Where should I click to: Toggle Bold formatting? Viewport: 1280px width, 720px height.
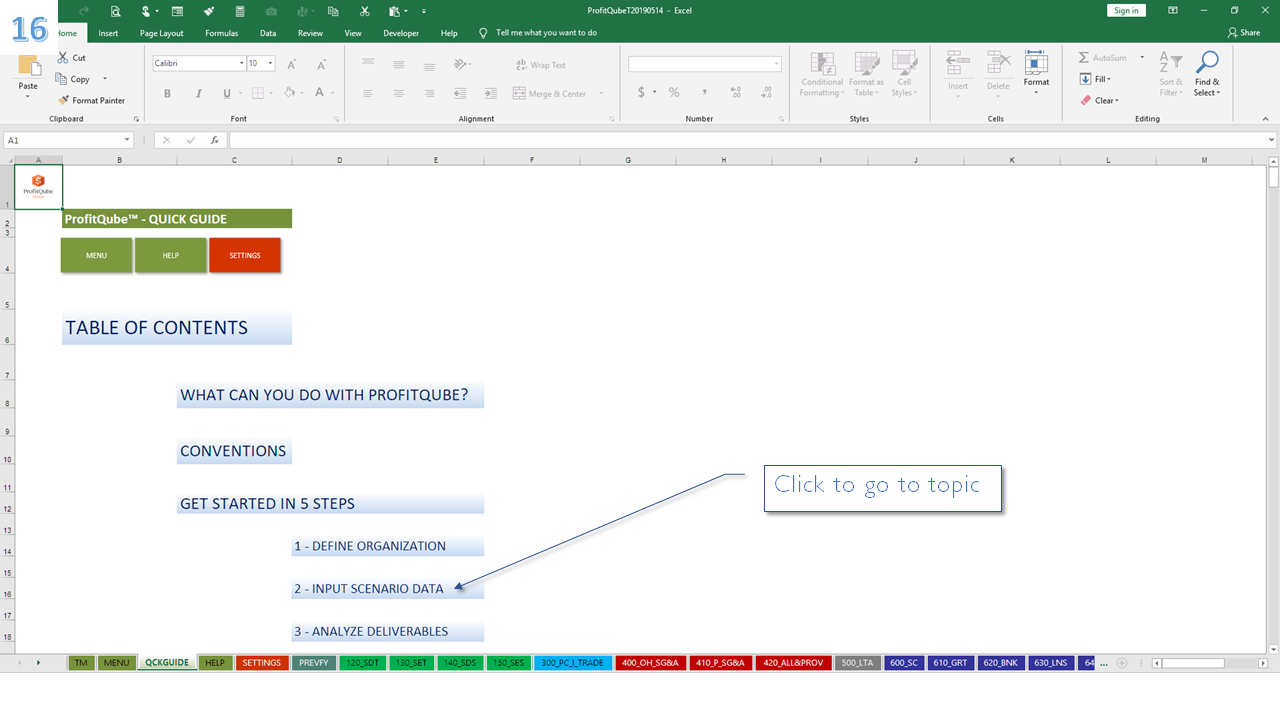[x=167, y=93]
